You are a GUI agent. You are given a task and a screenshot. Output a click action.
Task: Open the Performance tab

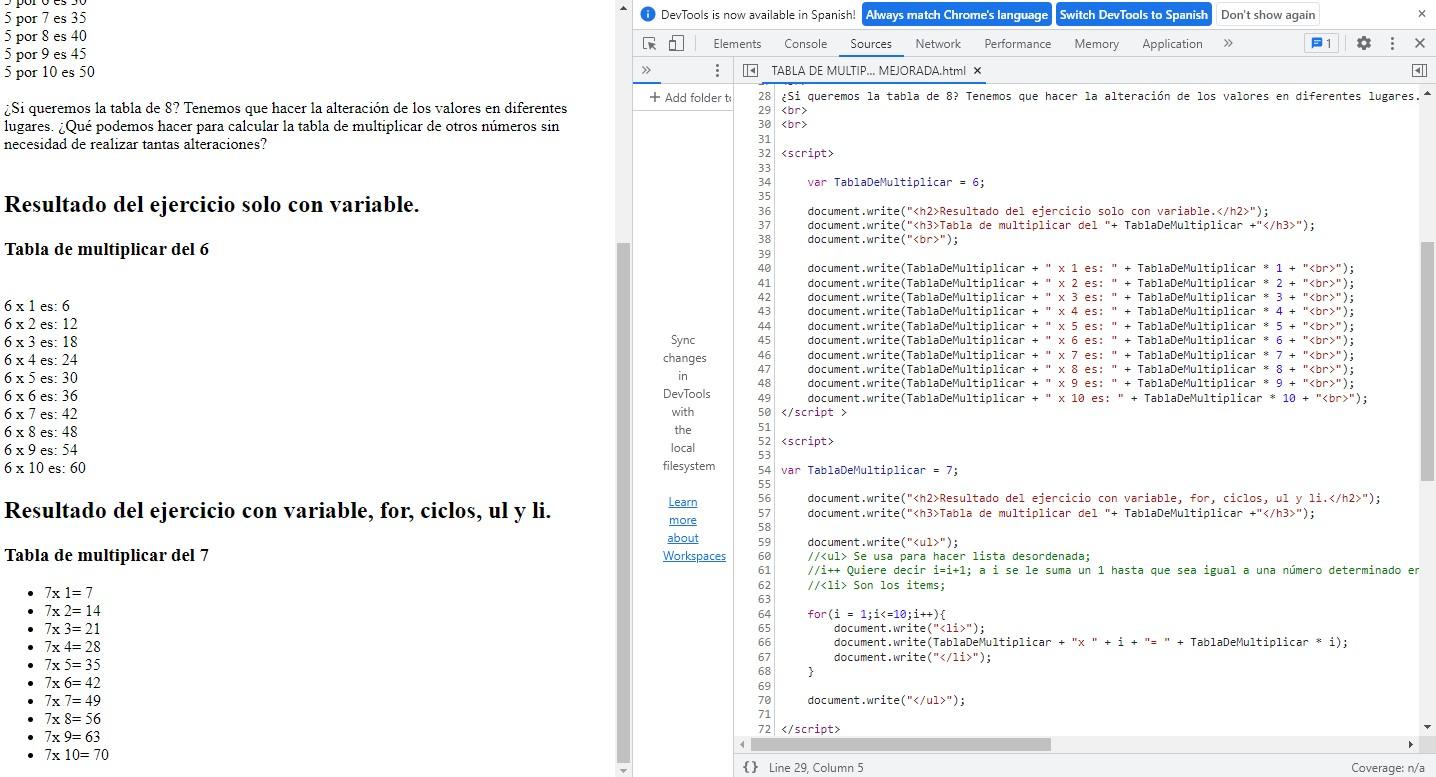click(x=1017, y=43)
